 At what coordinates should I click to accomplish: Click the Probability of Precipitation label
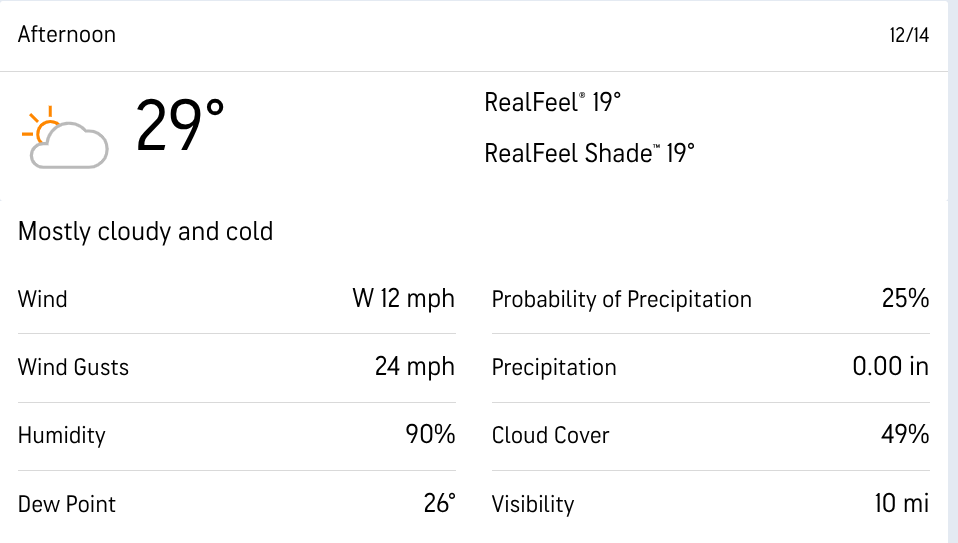(x=621, y=299)
